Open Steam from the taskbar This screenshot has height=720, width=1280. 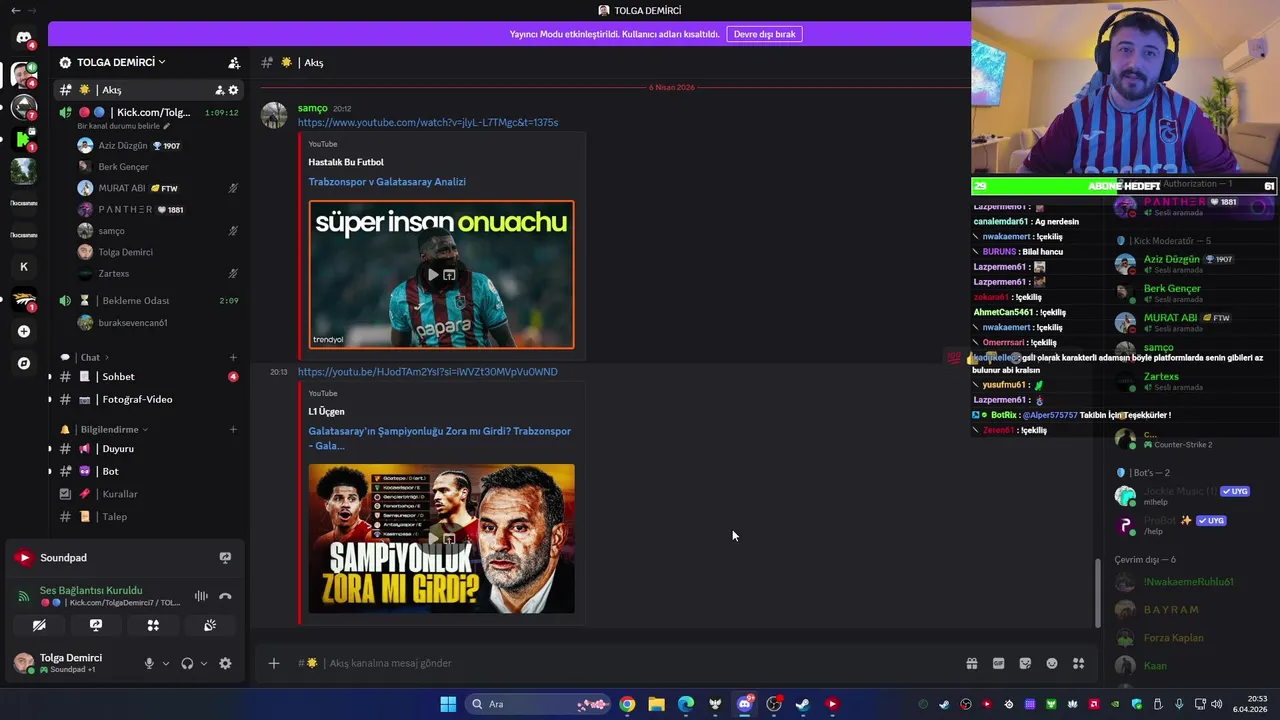[x=802, y=704]
